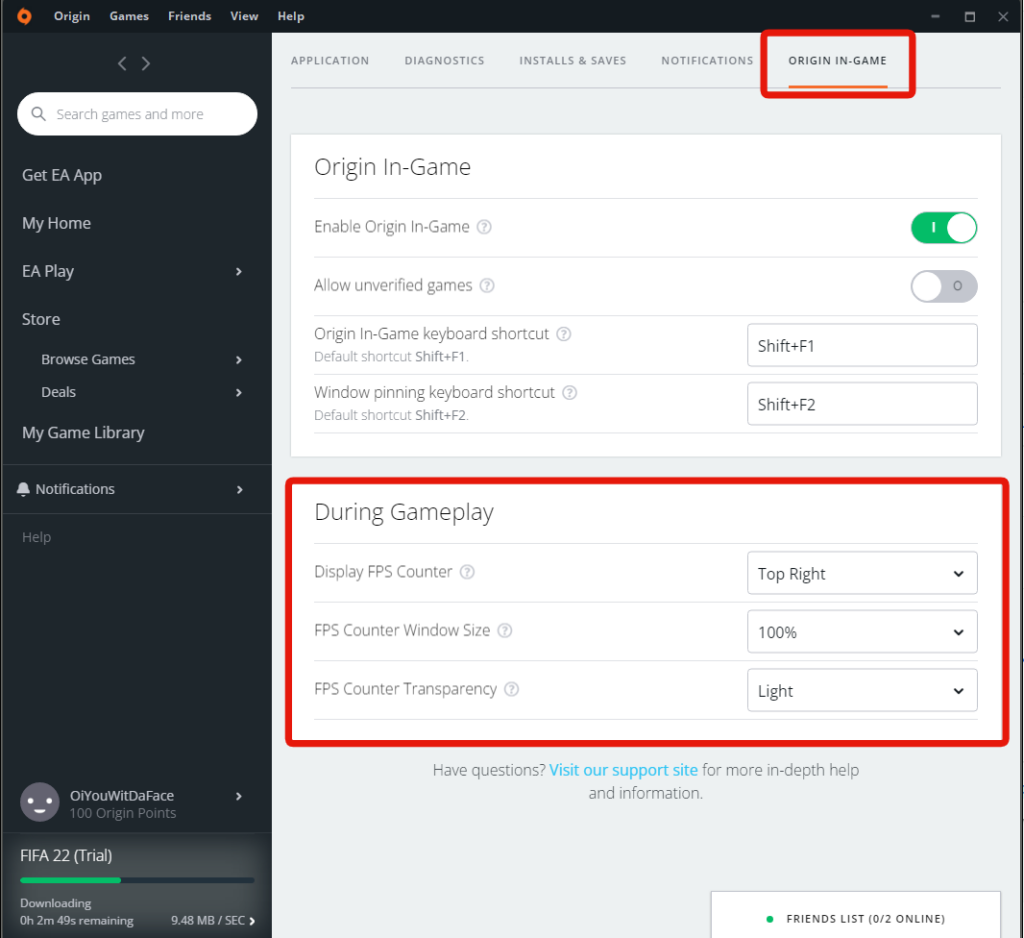Show help for Allow unverified games

point(487,285)
